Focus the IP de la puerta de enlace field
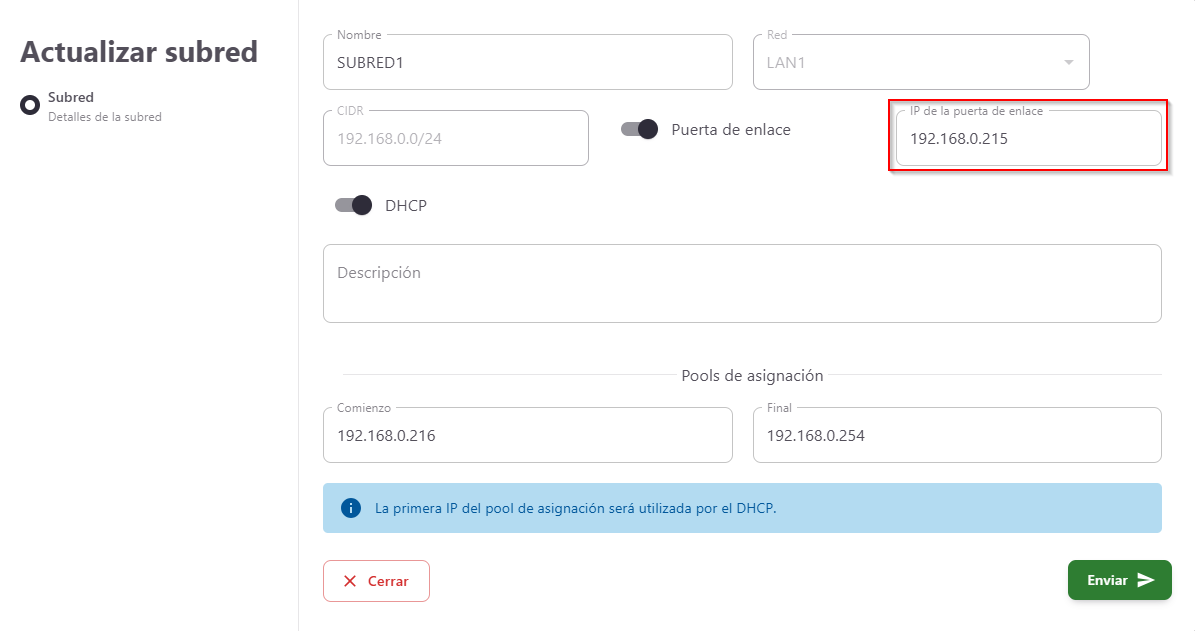 tap(1028, 139)
